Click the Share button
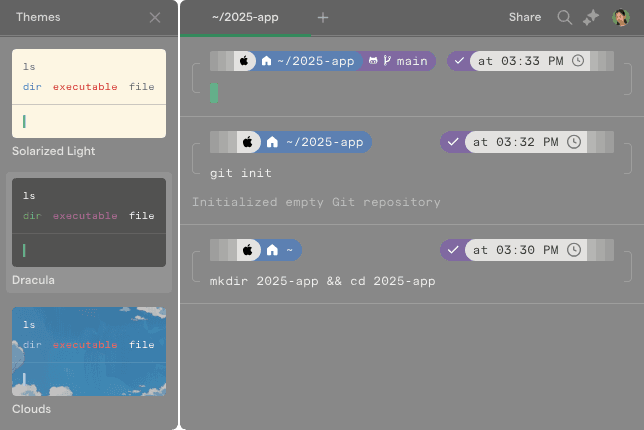The height and width of the screenshot is (430, 644). click(525, 17)
